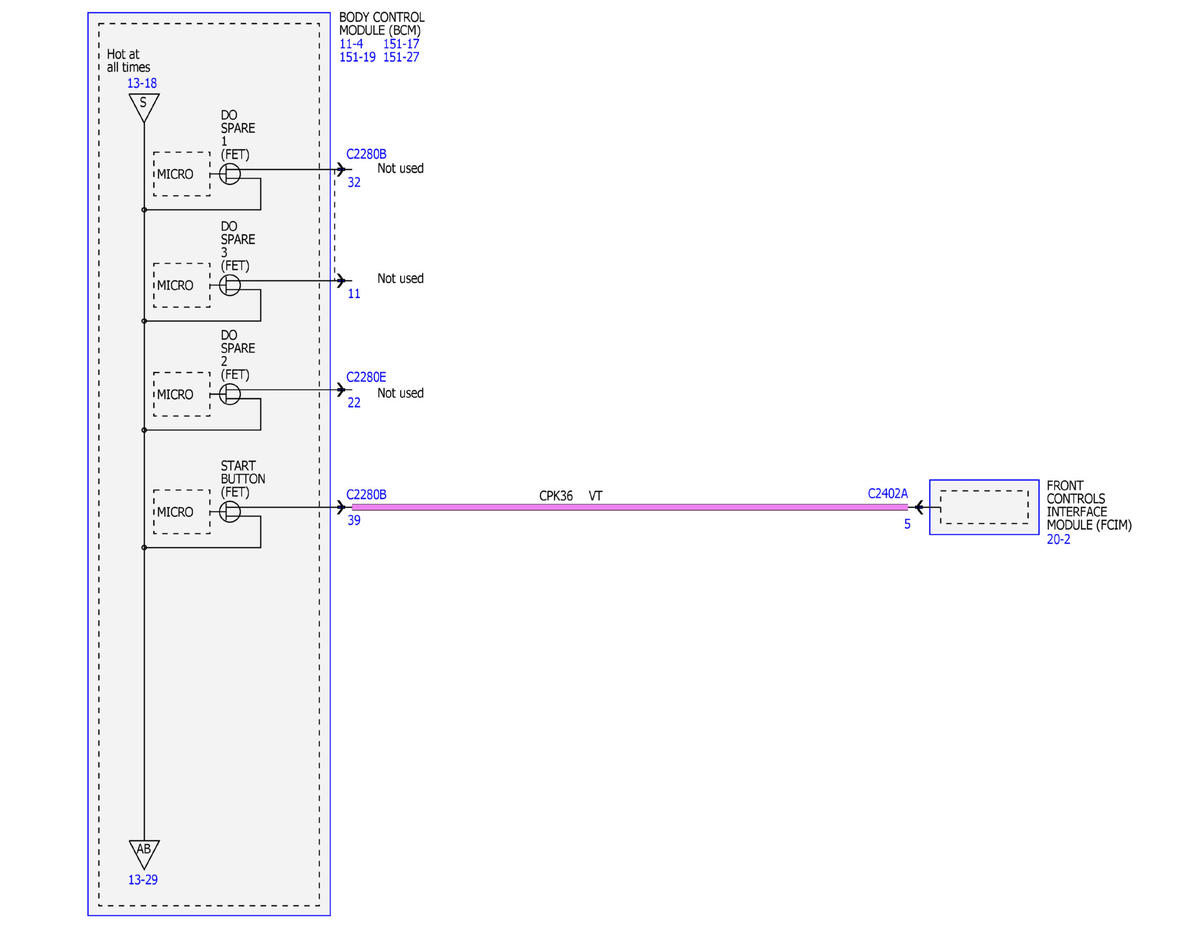The height and width of the screenshot is (927, 1200).
Task: Click the MICRO box beside START BUTTON
Action: (x=181, y=512)
